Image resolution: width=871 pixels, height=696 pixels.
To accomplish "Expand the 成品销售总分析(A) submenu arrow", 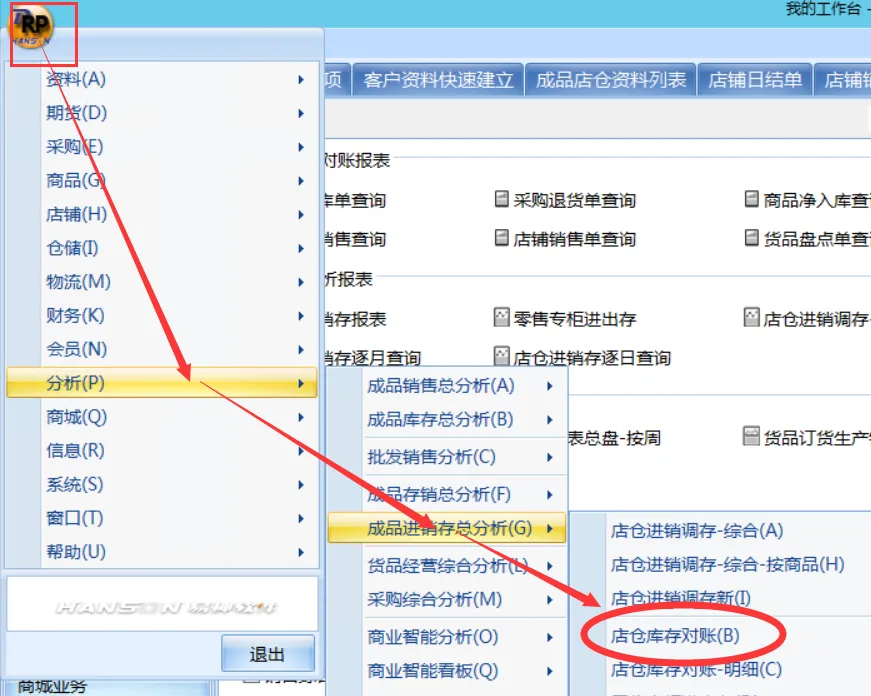I will (549, 386).
